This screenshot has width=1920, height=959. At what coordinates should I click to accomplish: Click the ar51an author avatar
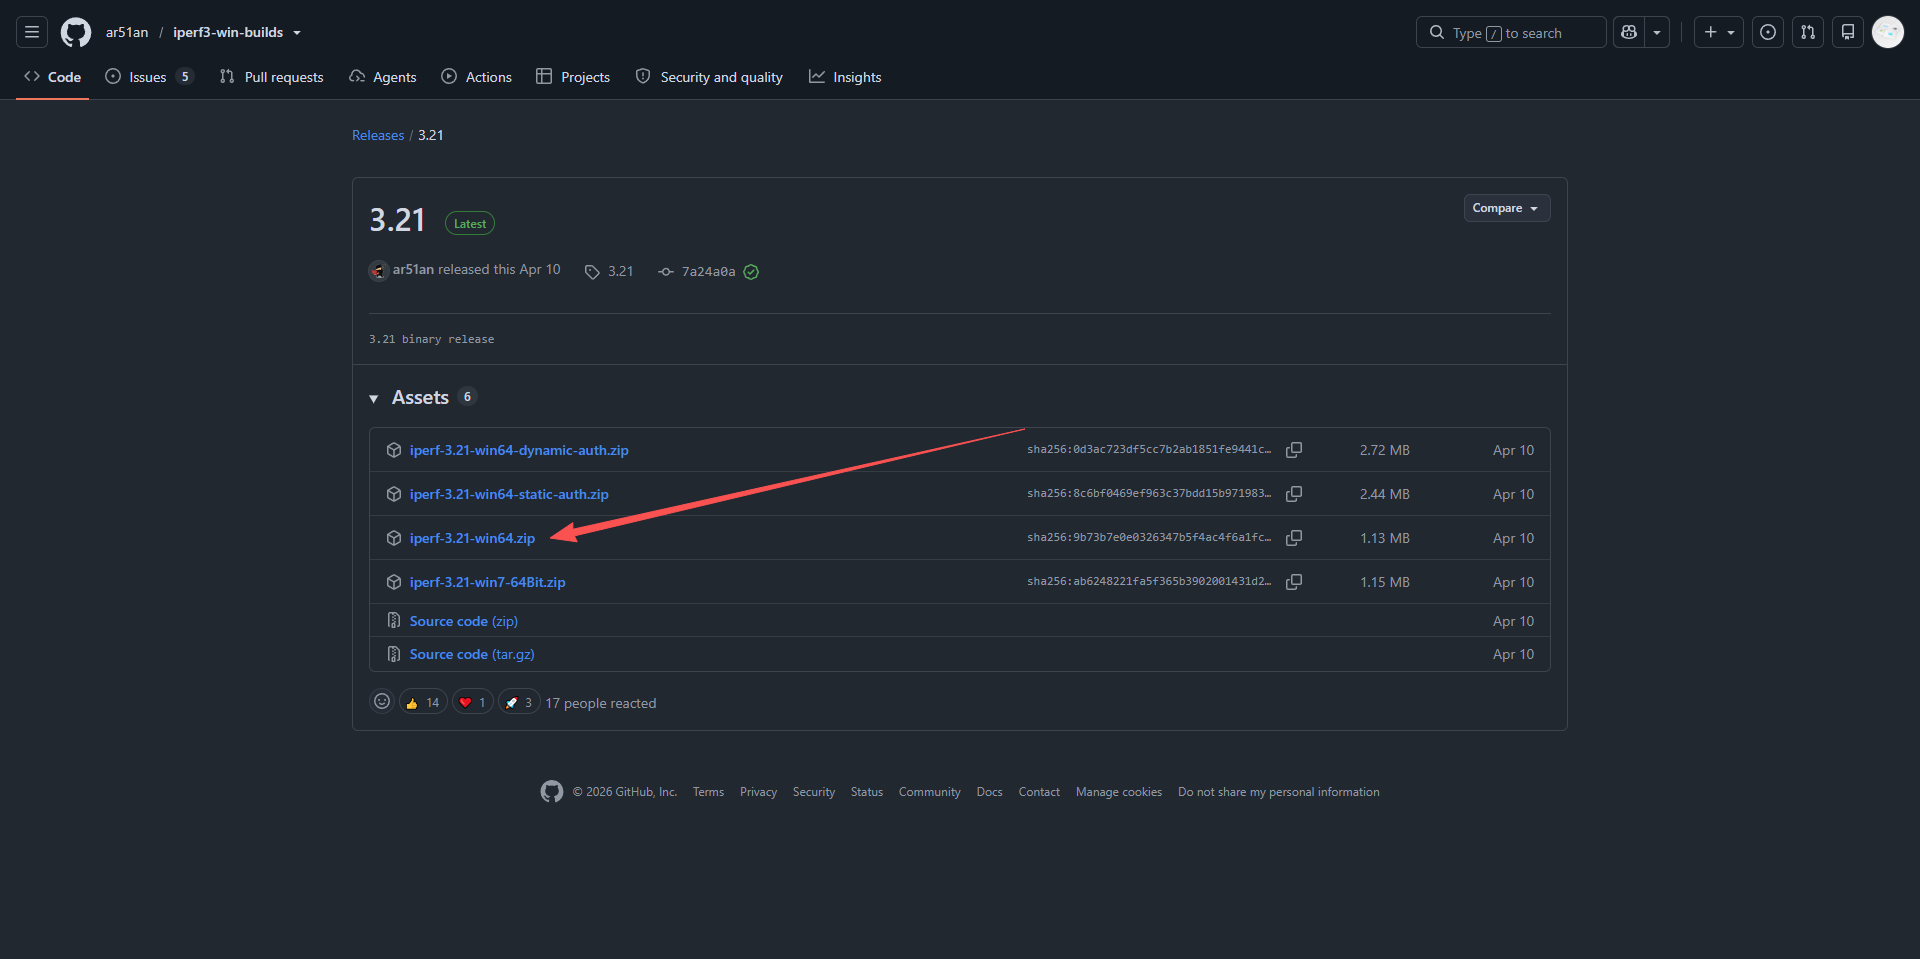[379, 270]
